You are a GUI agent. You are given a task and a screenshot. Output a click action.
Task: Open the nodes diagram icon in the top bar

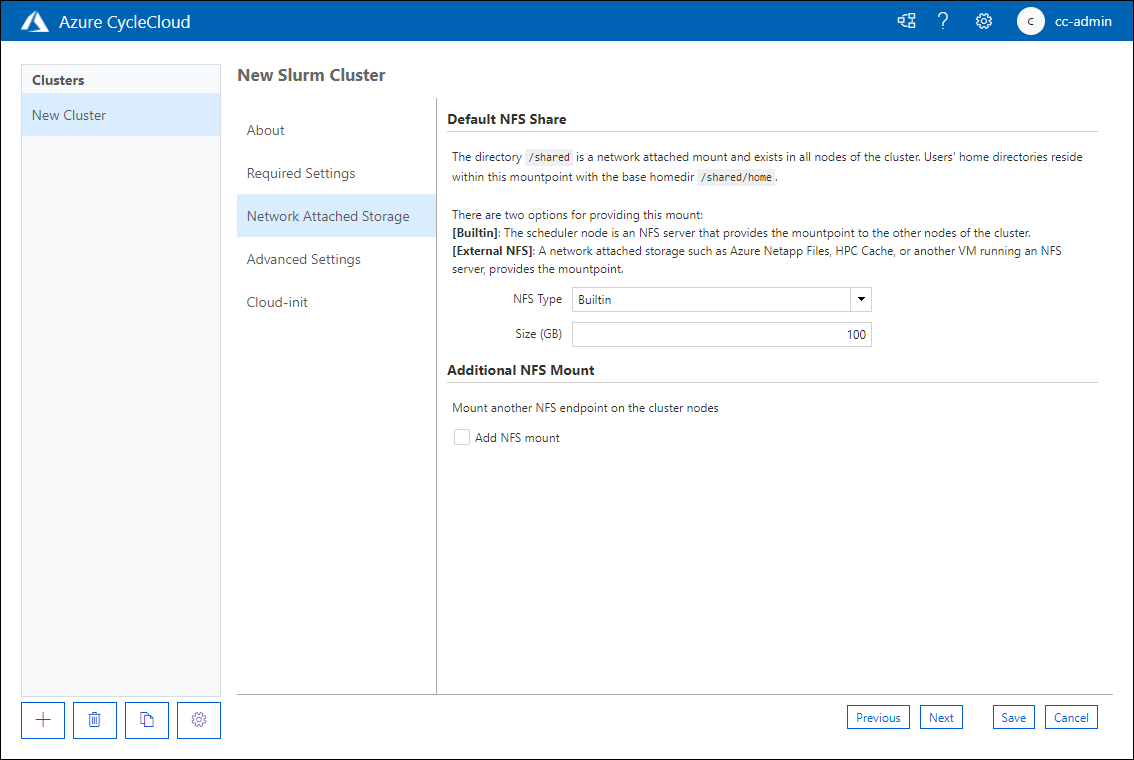pyautogui.click(x=906, y=20)
